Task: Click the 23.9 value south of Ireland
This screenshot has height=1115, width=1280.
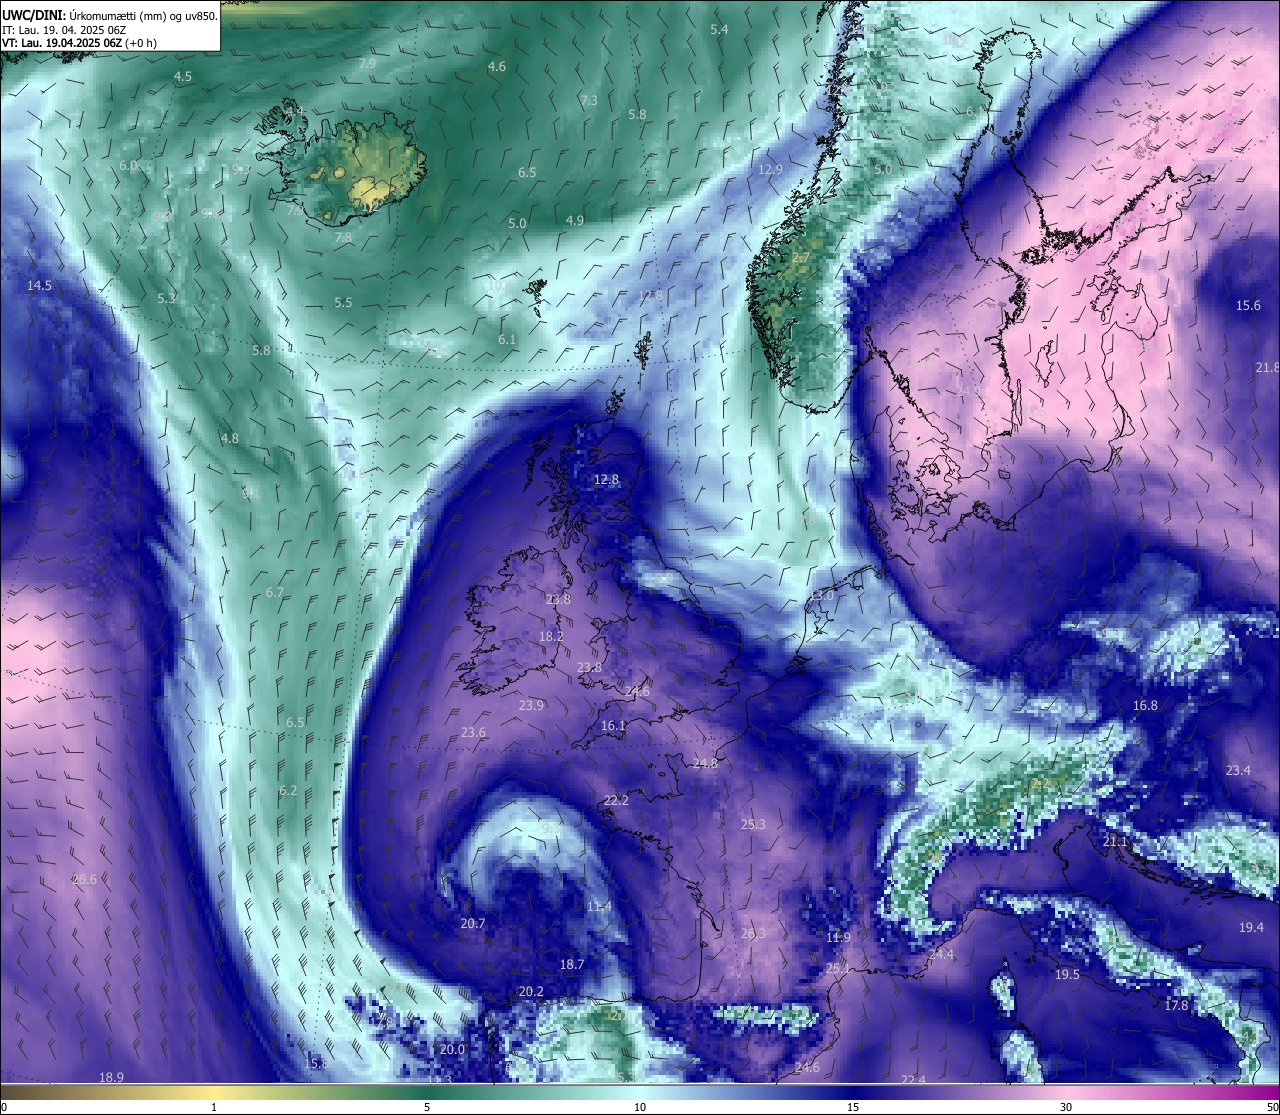Action: pos(531,706)
